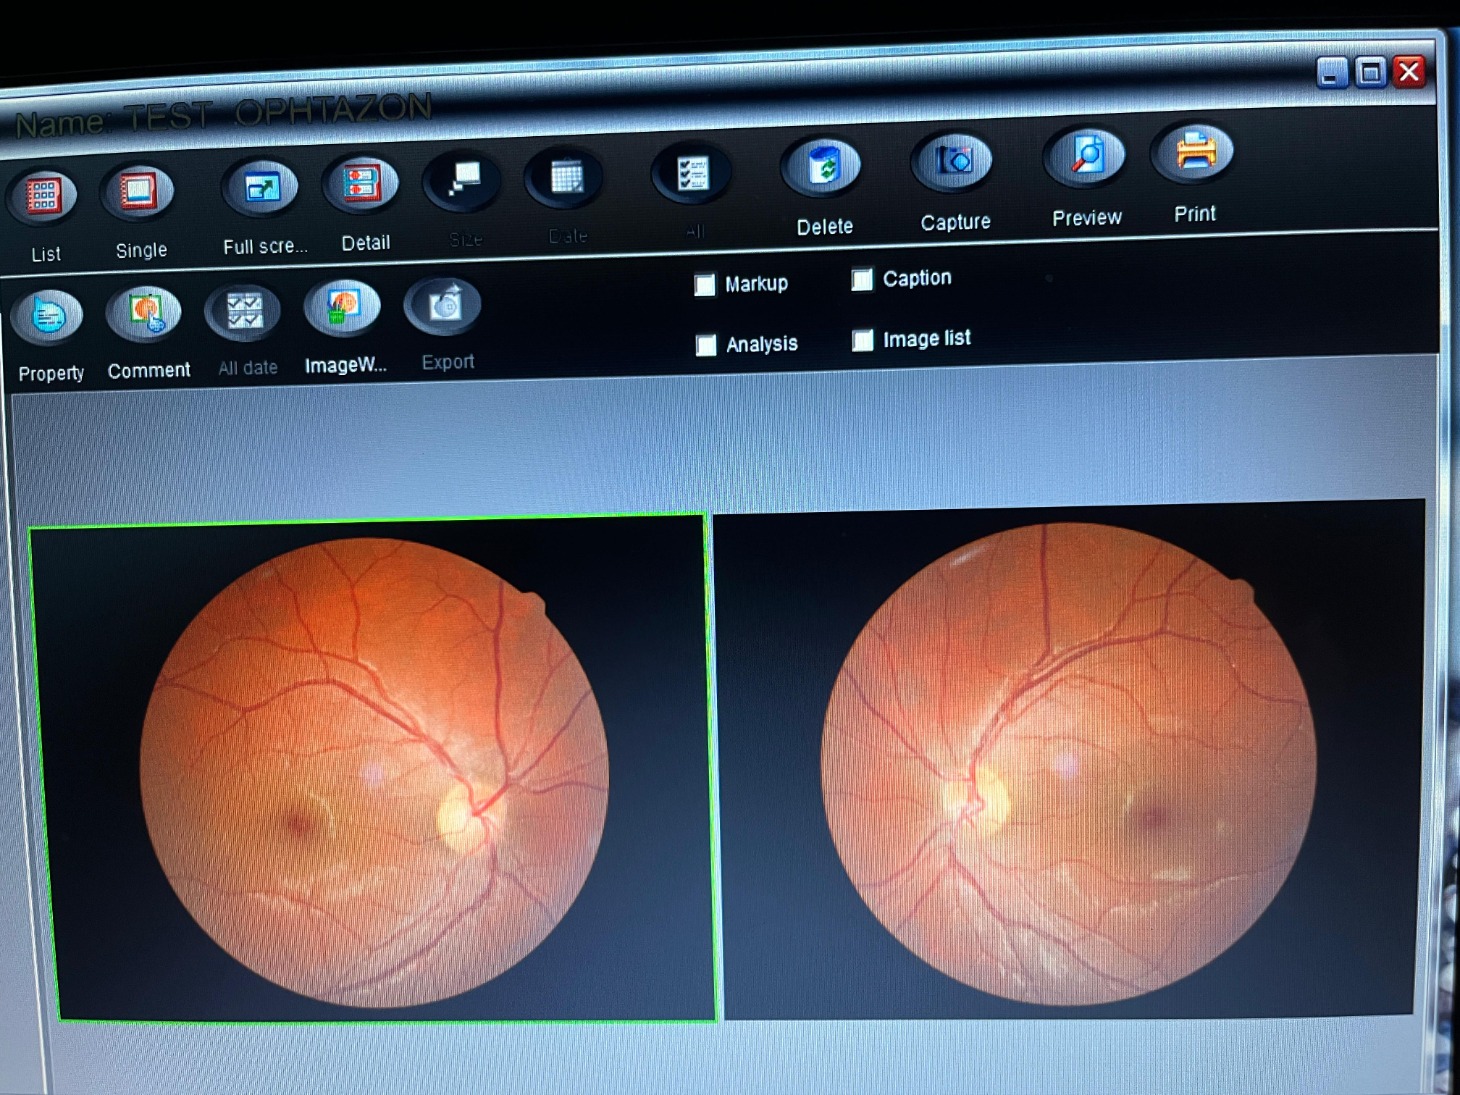This screenshot has height=1095, width=1460.
Task: Add a Comment to the image
Action: pyautogui.click(x=146, y=313)
